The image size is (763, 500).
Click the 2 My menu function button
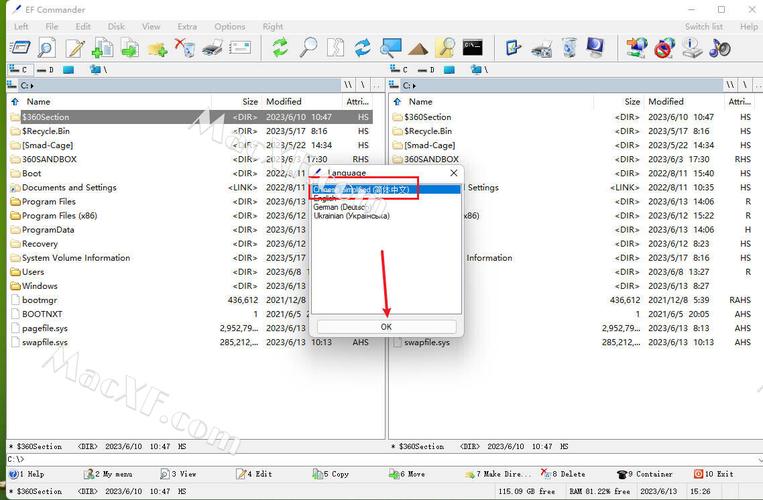click(x=108, y=474)
